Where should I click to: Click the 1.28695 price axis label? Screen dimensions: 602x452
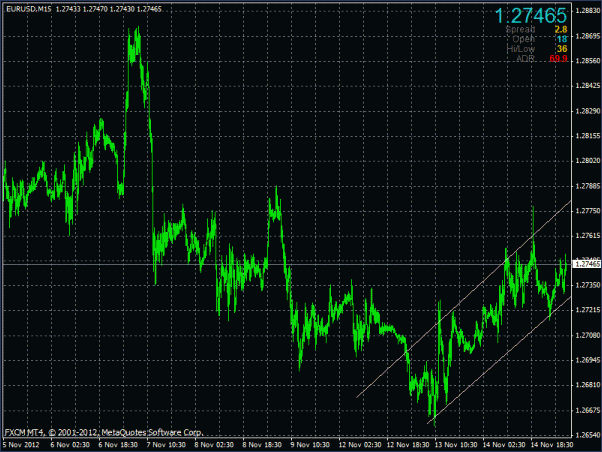coord(588,36)
